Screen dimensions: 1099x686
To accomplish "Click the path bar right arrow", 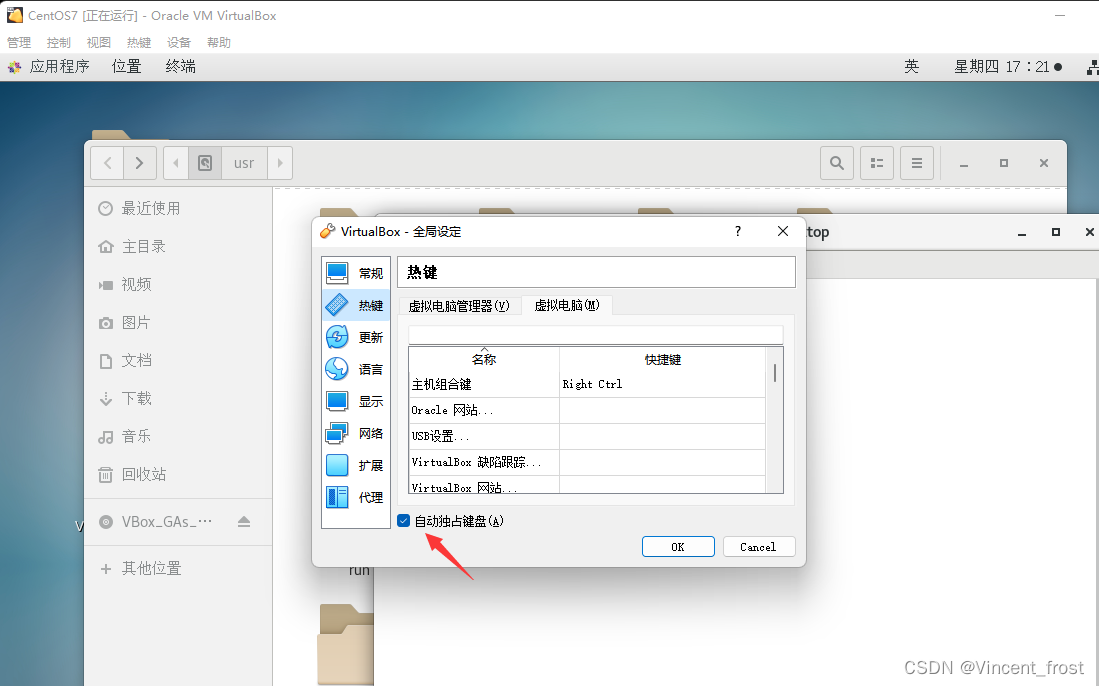I will pos(280,163).
